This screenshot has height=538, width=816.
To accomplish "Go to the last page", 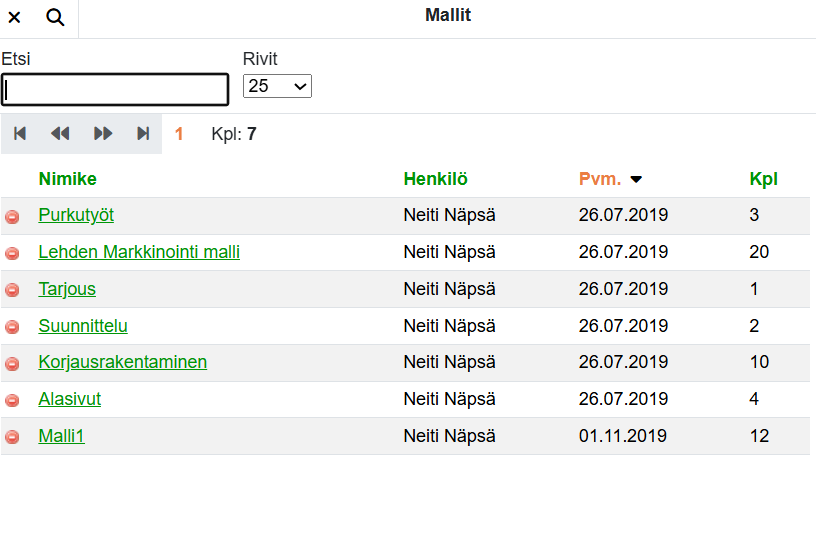I will [x=143, y=134].
